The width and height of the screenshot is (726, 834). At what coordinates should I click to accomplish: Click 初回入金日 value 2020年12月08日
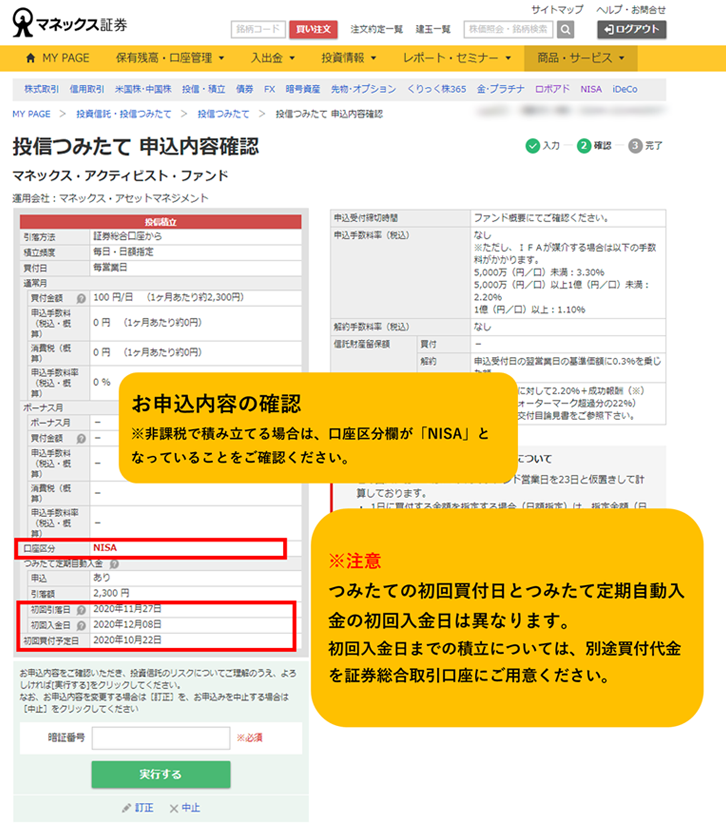[127, 624]
